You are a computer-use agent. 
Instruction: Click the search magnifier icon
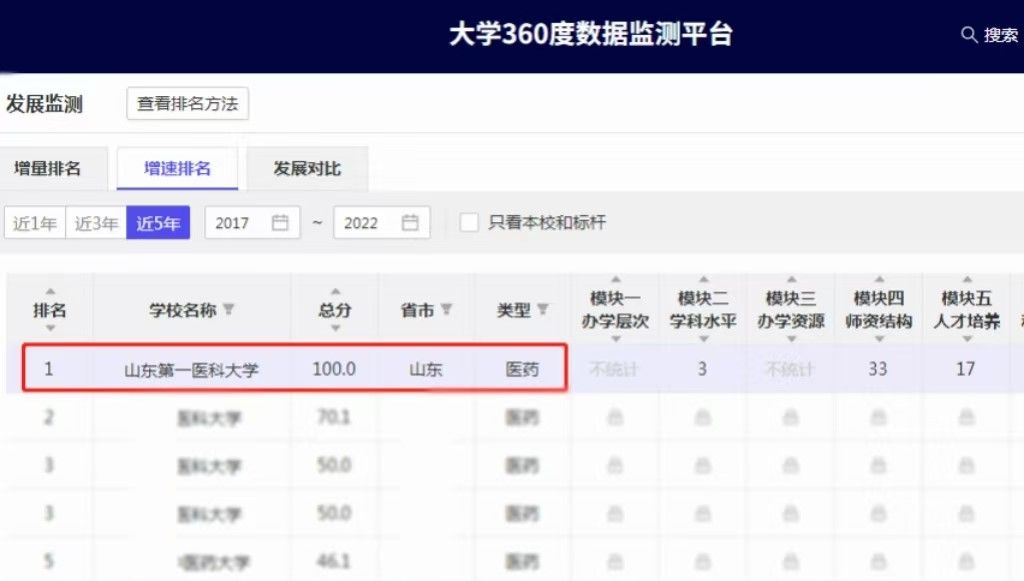pyautogui.click(x=968, y=35)
